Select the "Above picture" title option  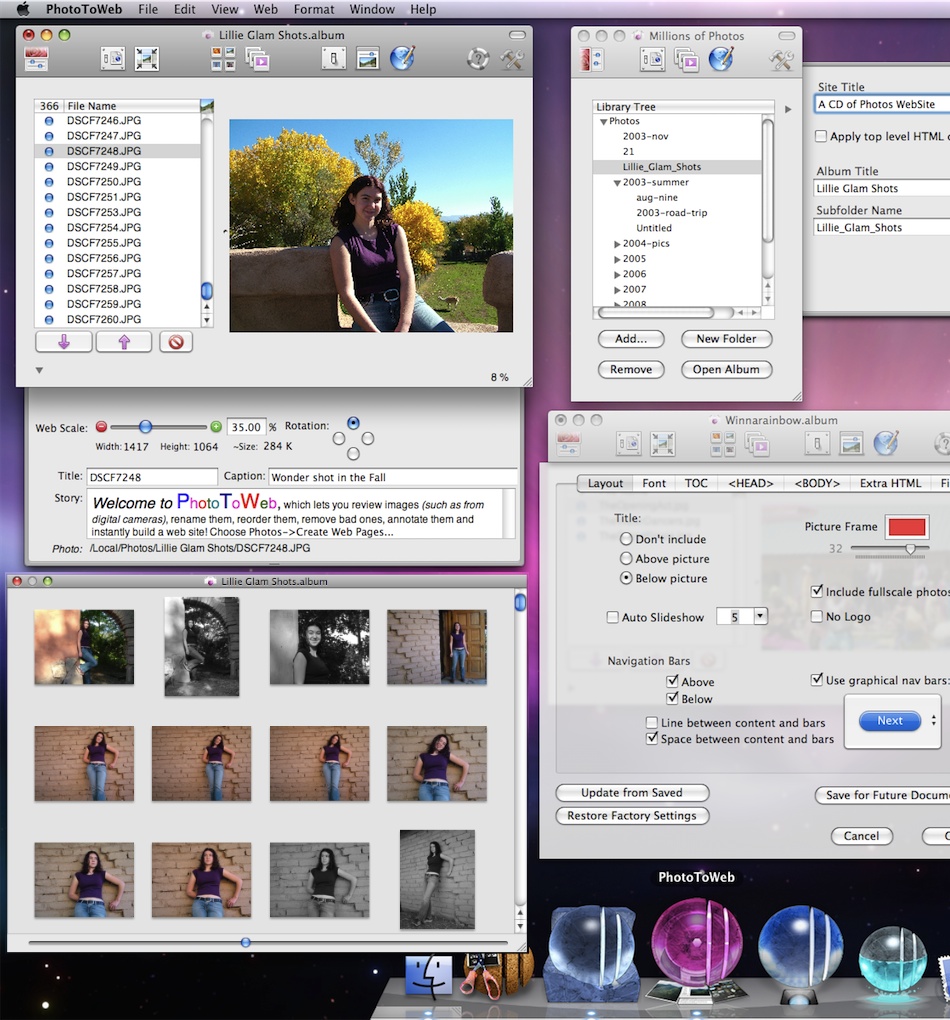626,558
